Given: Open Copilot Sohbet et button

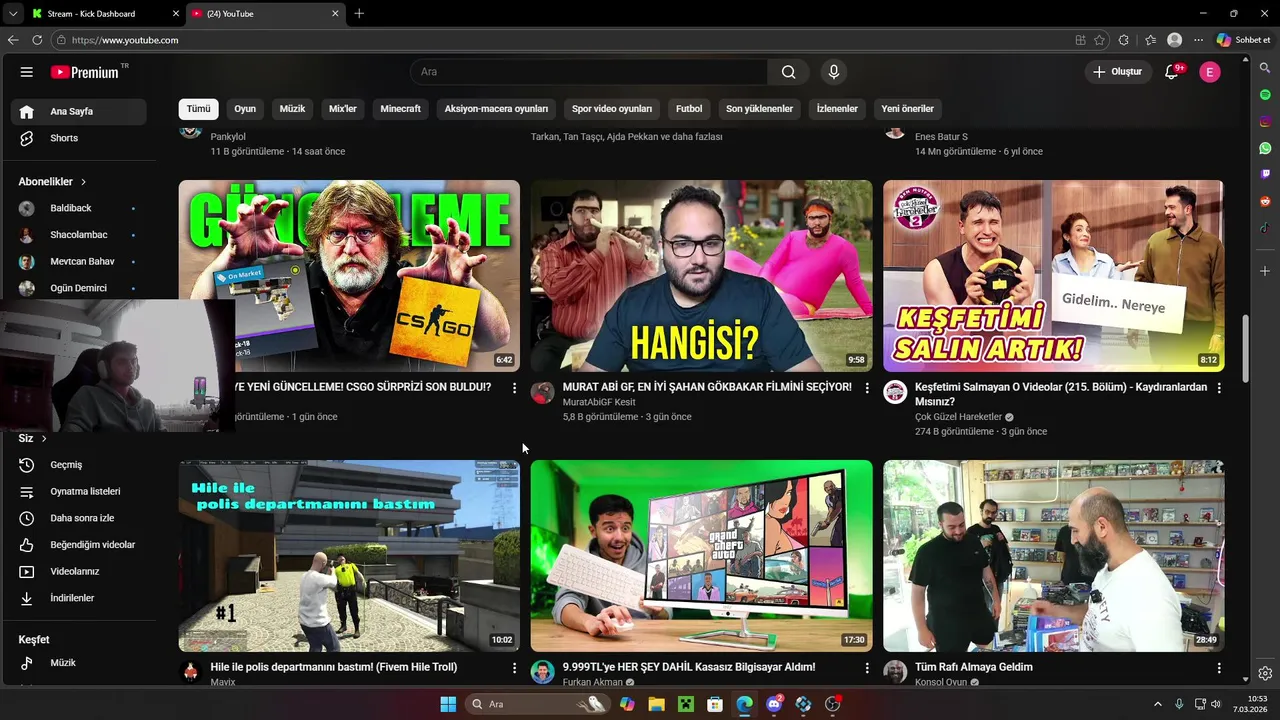Looking at the screenshot, I should [1244, 40].
